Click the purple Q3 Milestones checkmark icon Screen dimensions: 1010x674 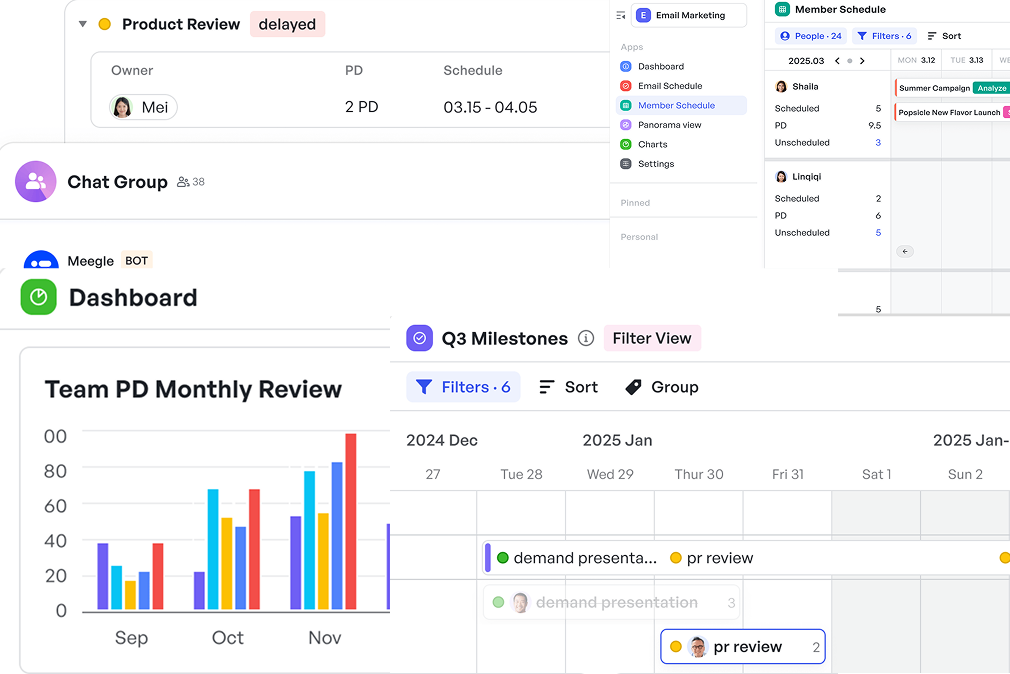[x=419, y=338]
